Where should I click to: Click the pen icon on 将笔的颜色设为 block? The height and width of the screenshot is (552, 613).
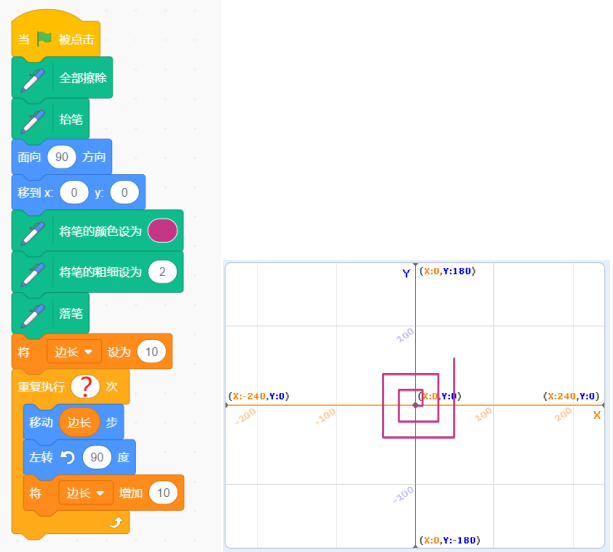33,231
